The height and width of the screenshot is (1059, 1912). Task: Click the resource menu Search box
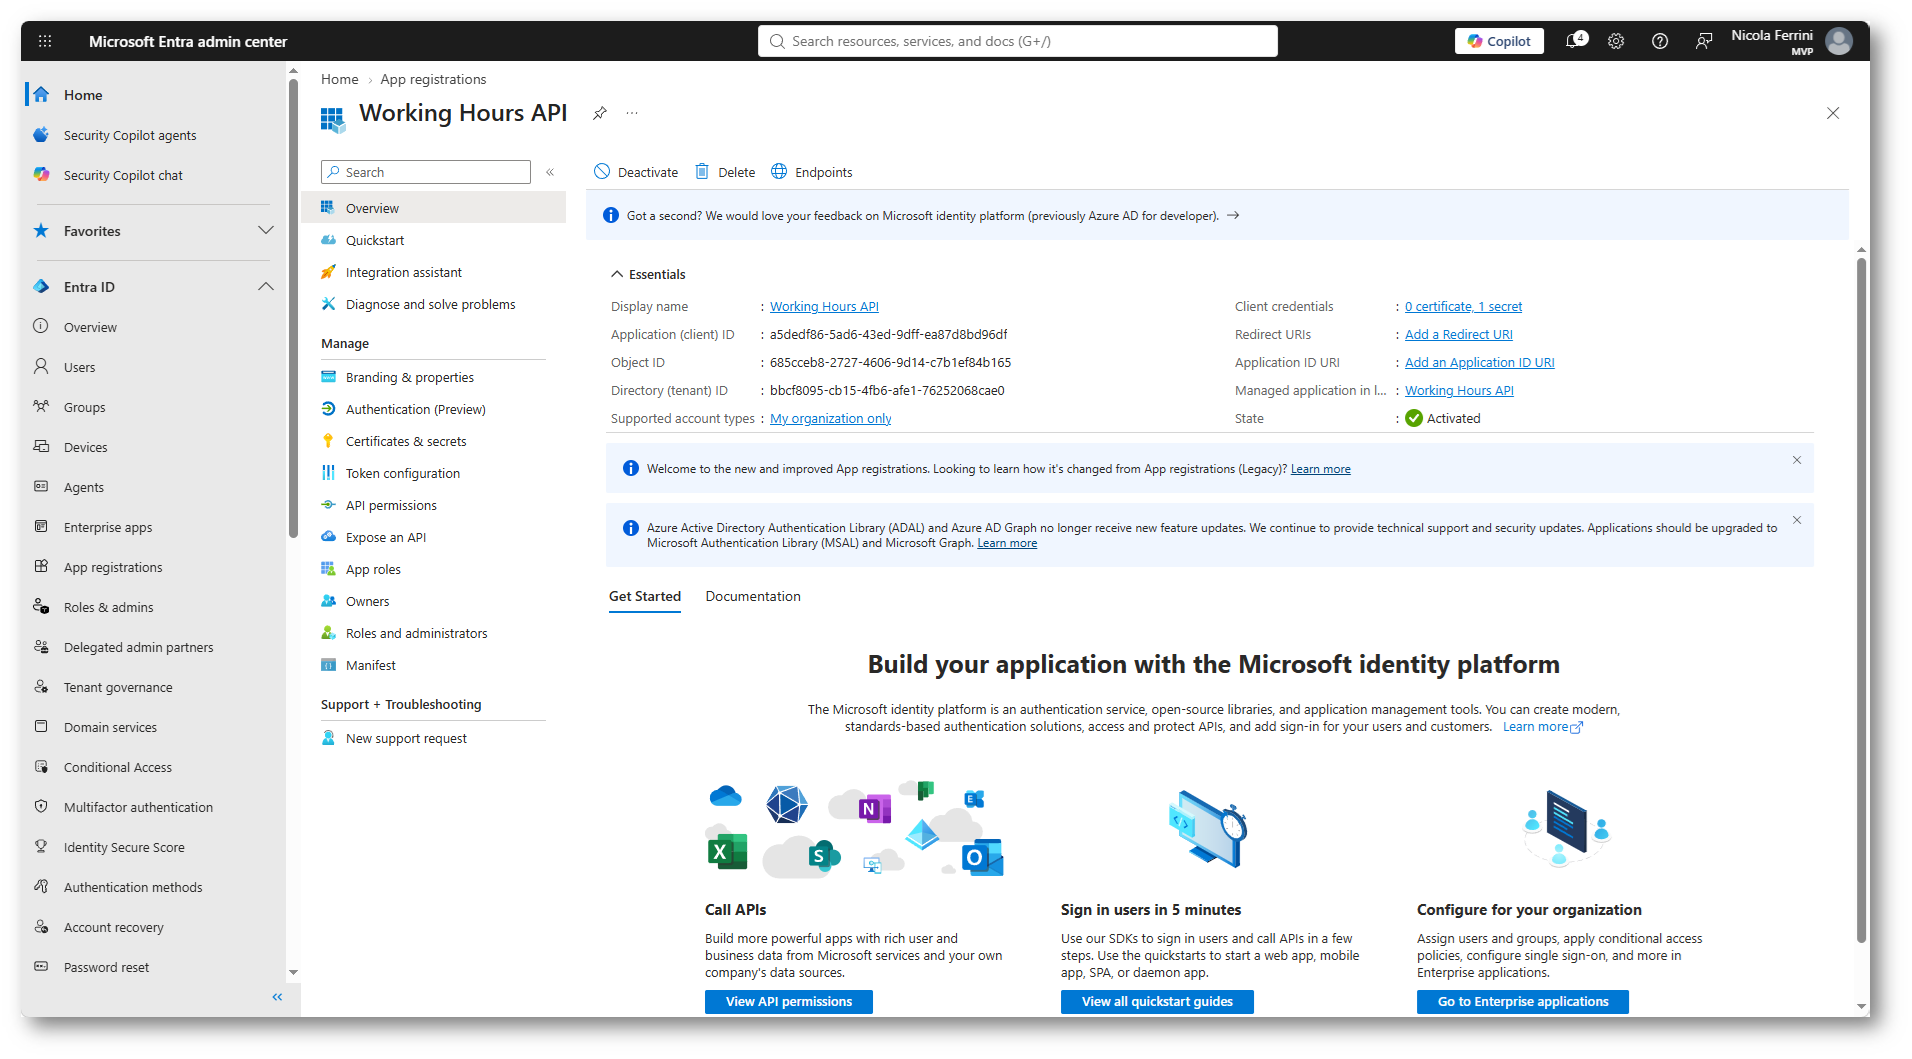coord(426,172)
